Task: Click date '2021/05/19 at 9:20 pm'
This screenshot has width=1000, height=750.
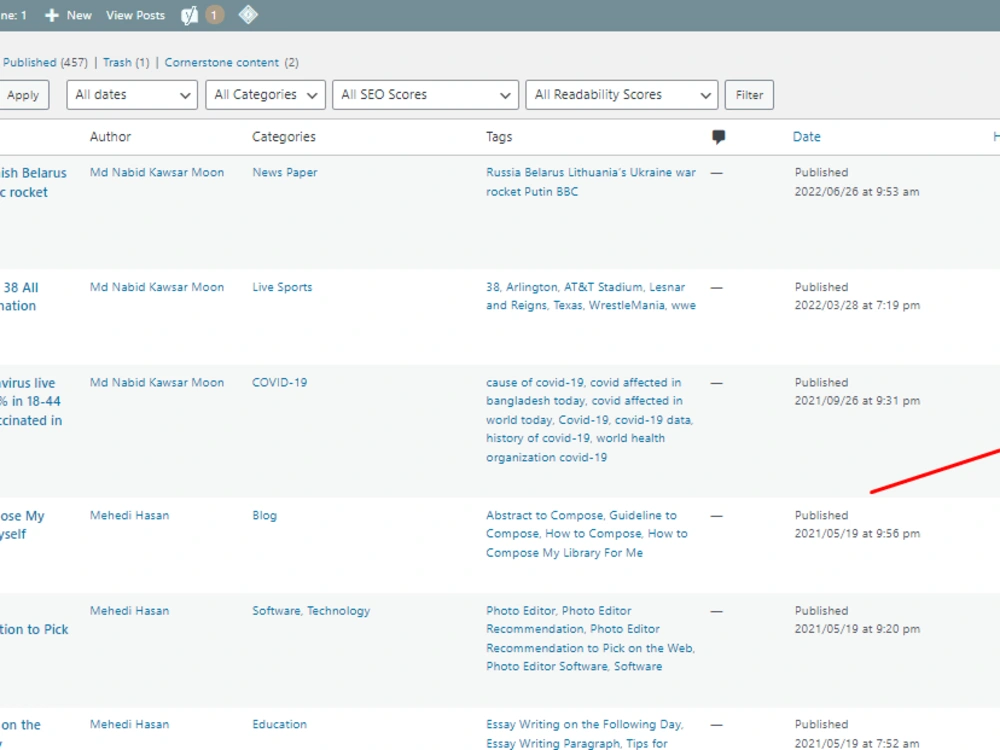Action: point(857,629)
